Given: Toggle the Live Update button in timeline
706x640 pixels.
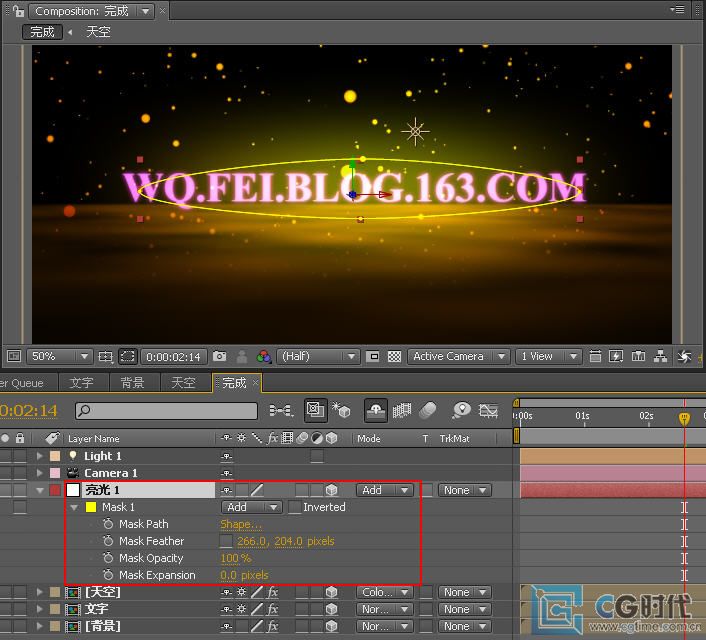Looking at the screenshot, I should pyautogui.click(x=315, y=410).
